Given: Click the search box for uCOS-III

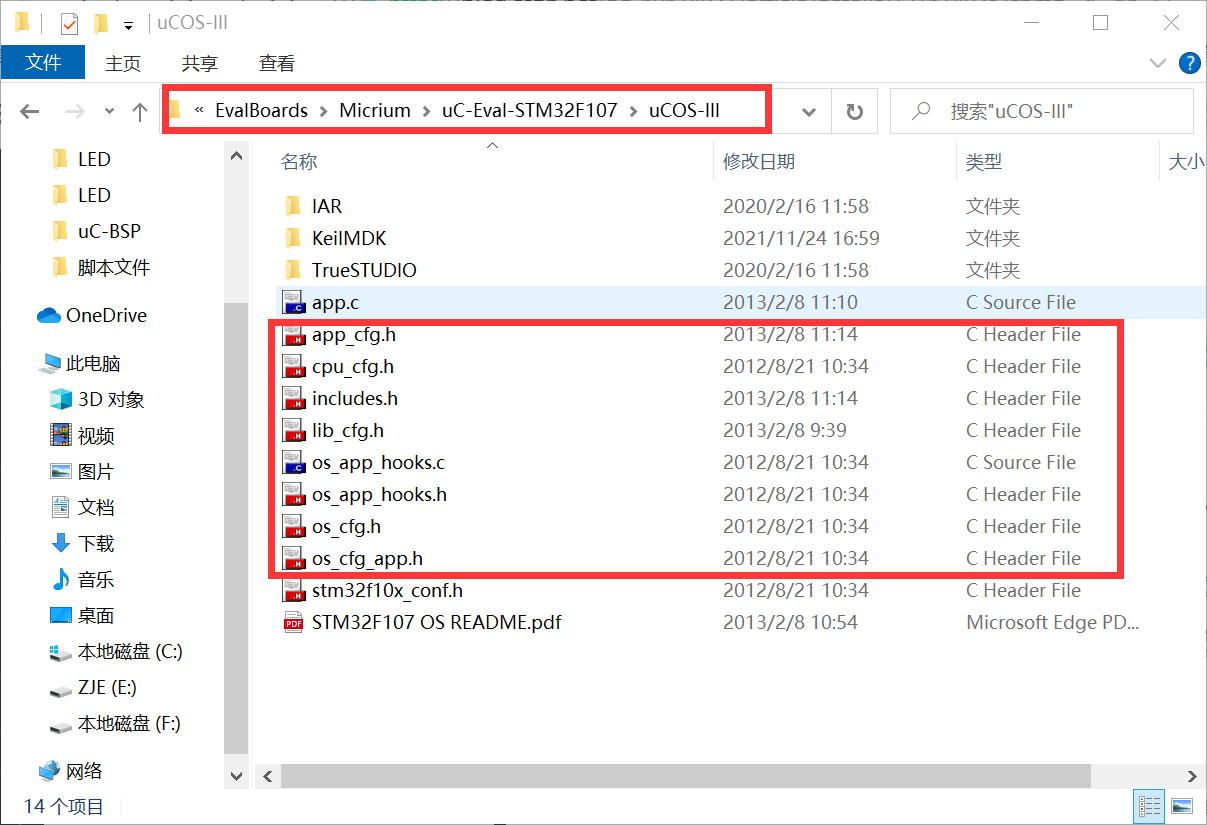Looking at the screenshot, I should coord(1042,111).
